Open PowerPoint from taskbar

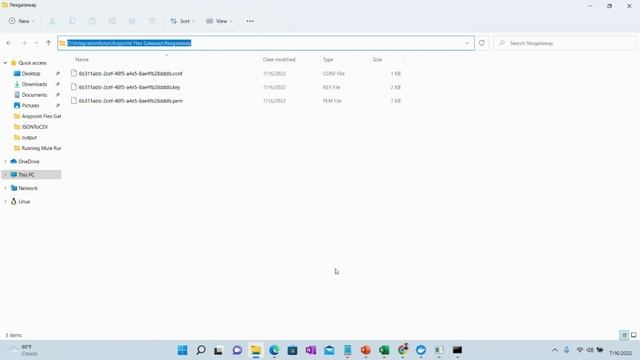pyautogui.click(x=366, y=350)
